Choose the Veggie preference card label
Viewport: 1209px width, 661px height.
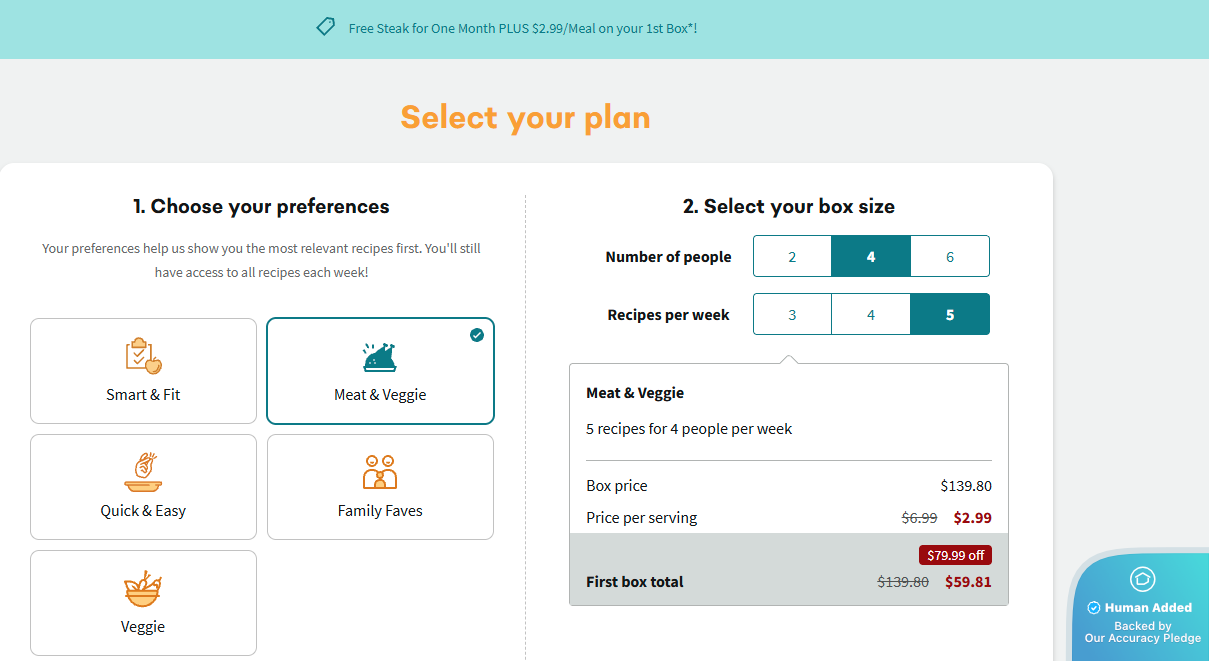(143, 627)
